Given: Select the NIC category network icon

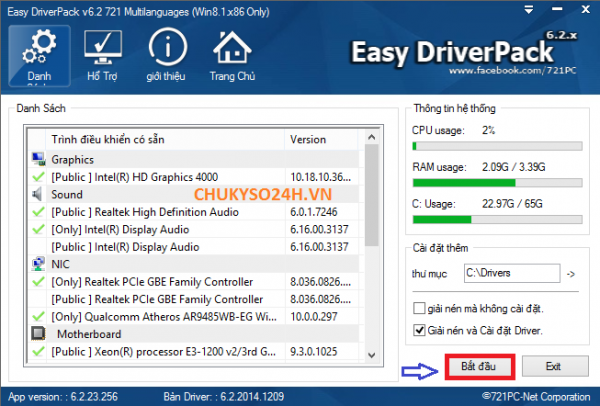Looking at the screenshot, I should coord(38,264).
